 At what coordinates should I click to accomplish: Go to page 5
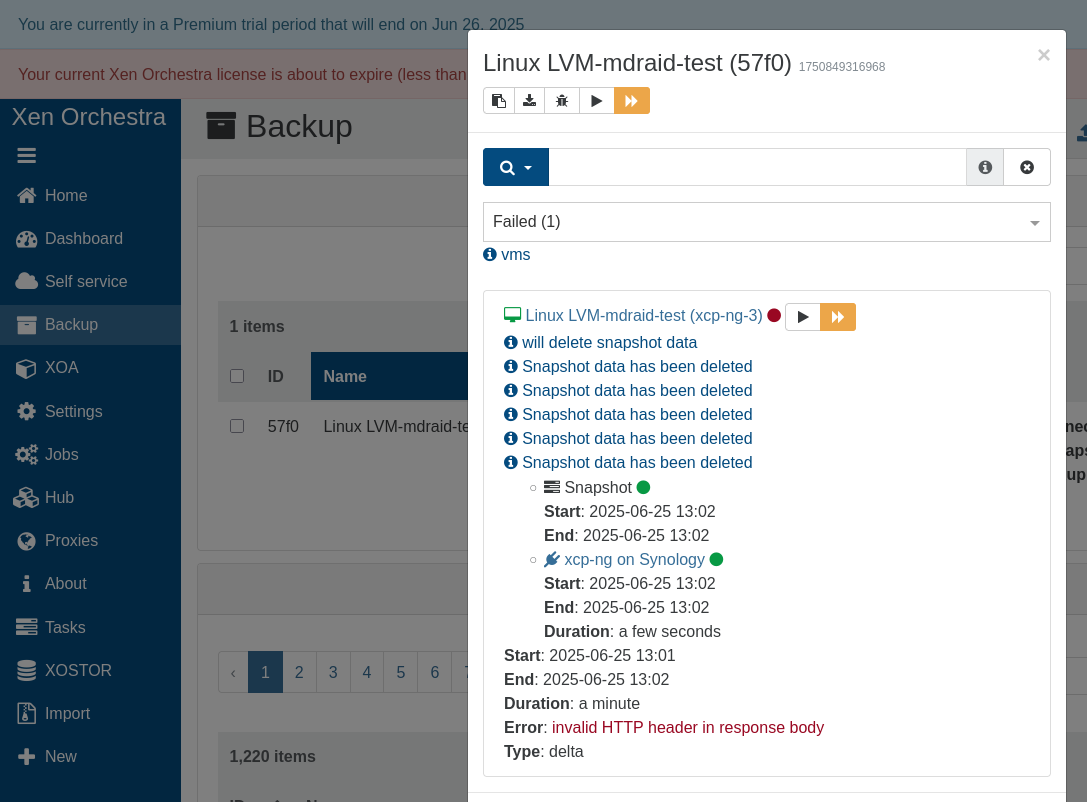(401, 672)
